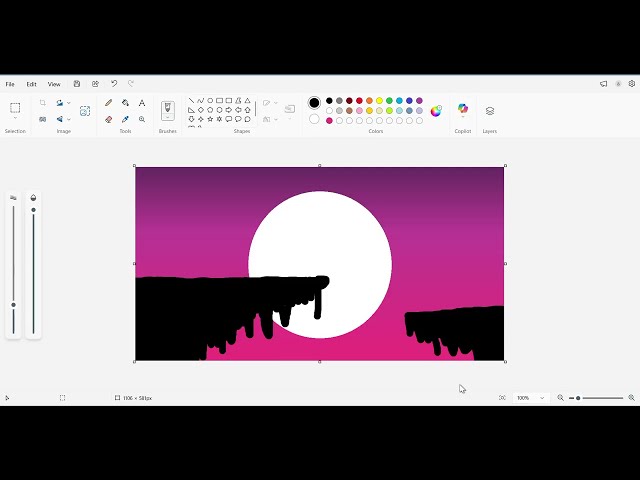Click the Share icon

point(95,84)
